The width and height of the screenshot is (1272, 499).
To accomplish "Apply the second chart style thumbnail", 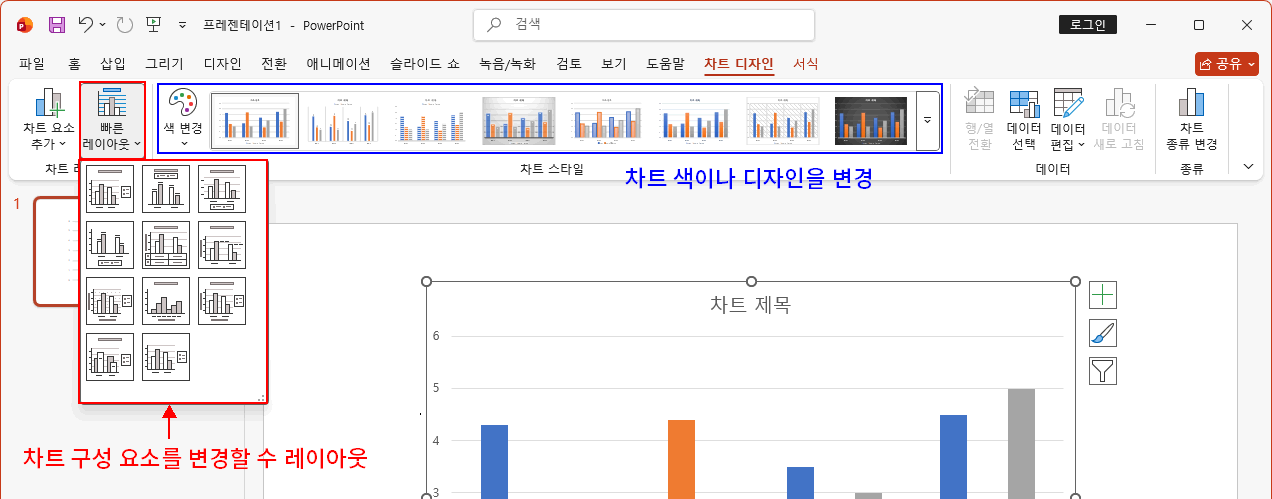I will (x=343, y=121).
